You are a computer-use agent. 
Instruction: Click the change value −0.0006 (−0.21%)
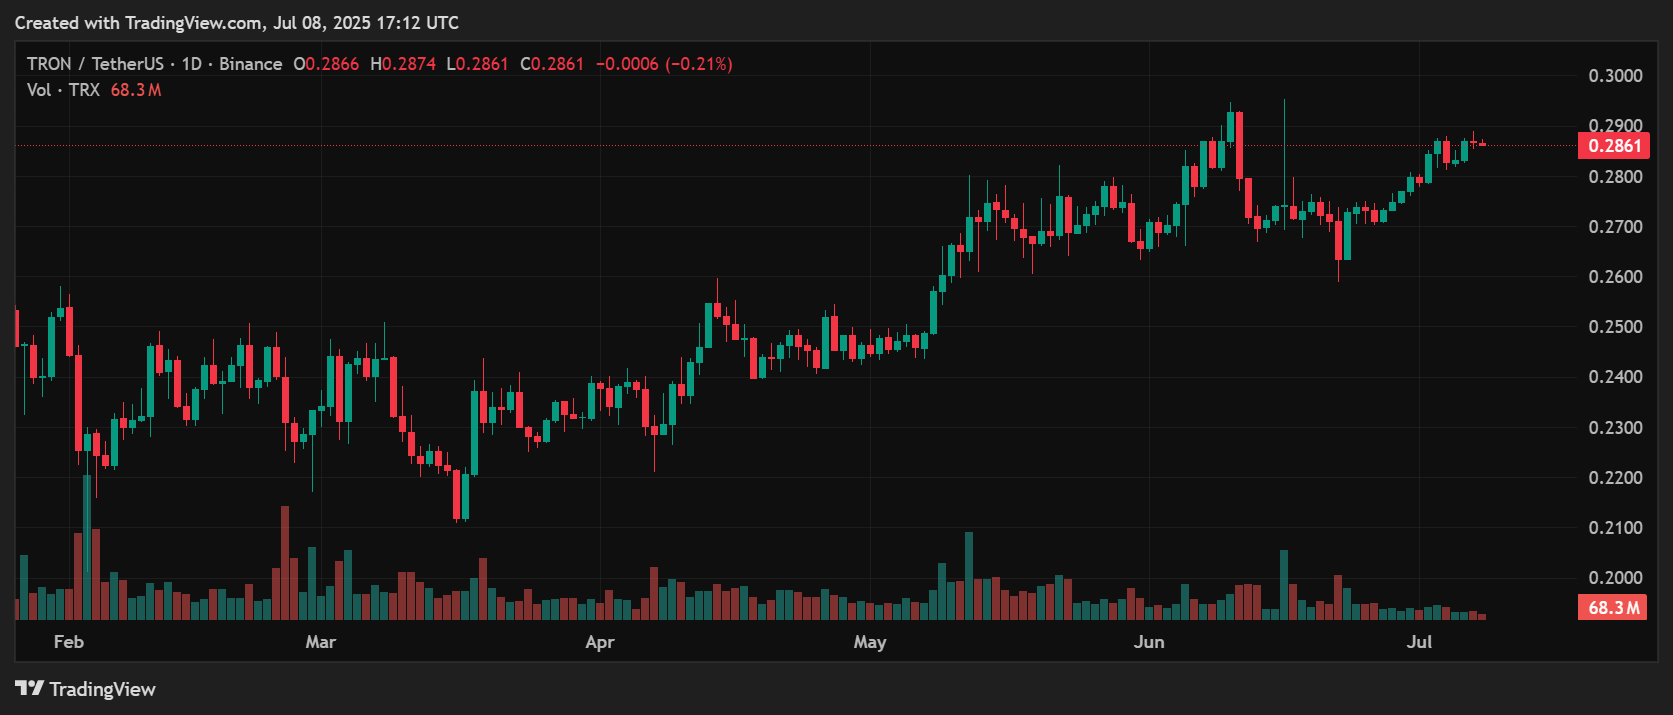pyautogui.click(x=664, y=64)
